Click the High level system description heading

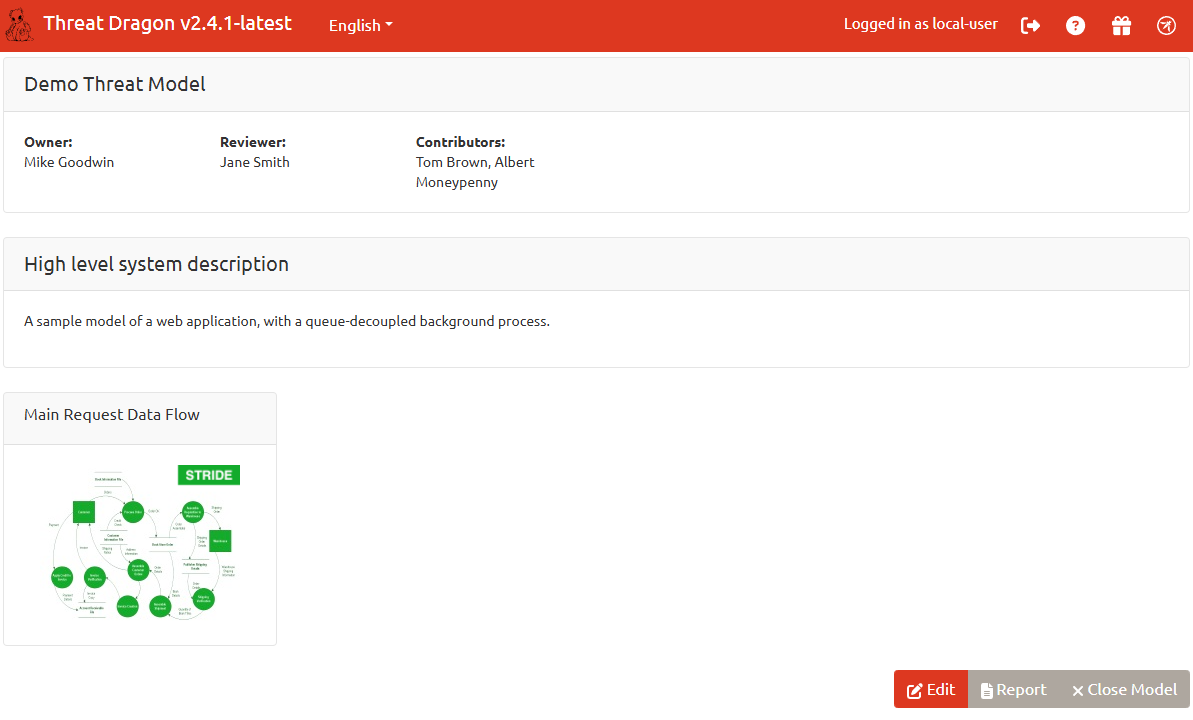[x=157, y=264]
